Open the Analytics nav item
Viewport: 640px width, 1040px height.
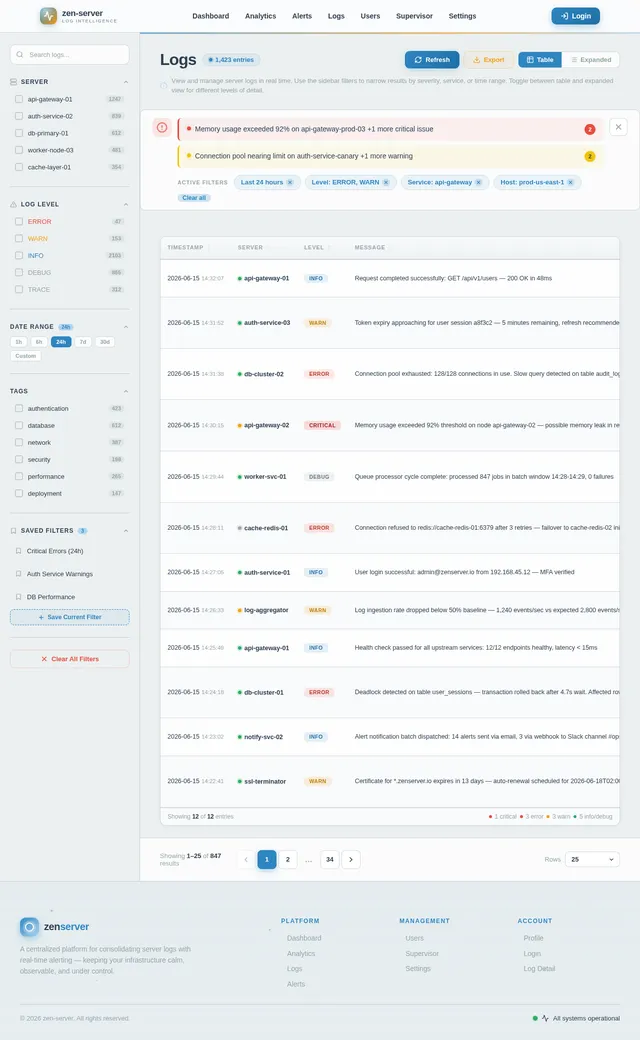tap(261, 16)
